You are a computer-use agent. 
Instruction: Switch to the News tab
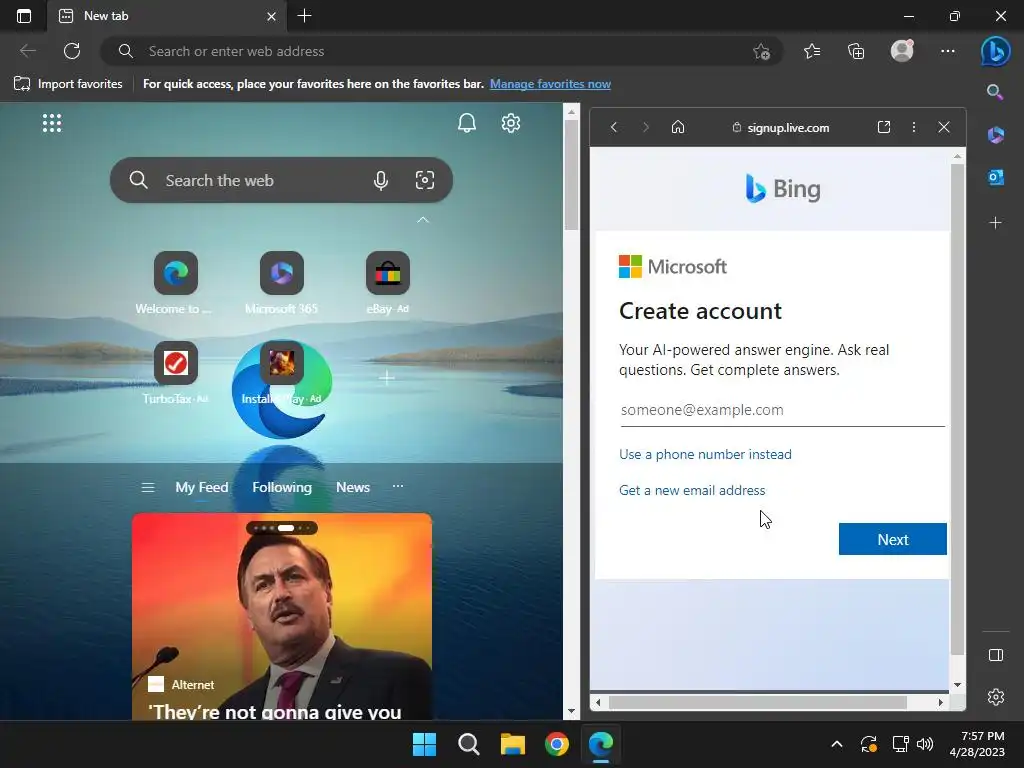pos(353,487)
